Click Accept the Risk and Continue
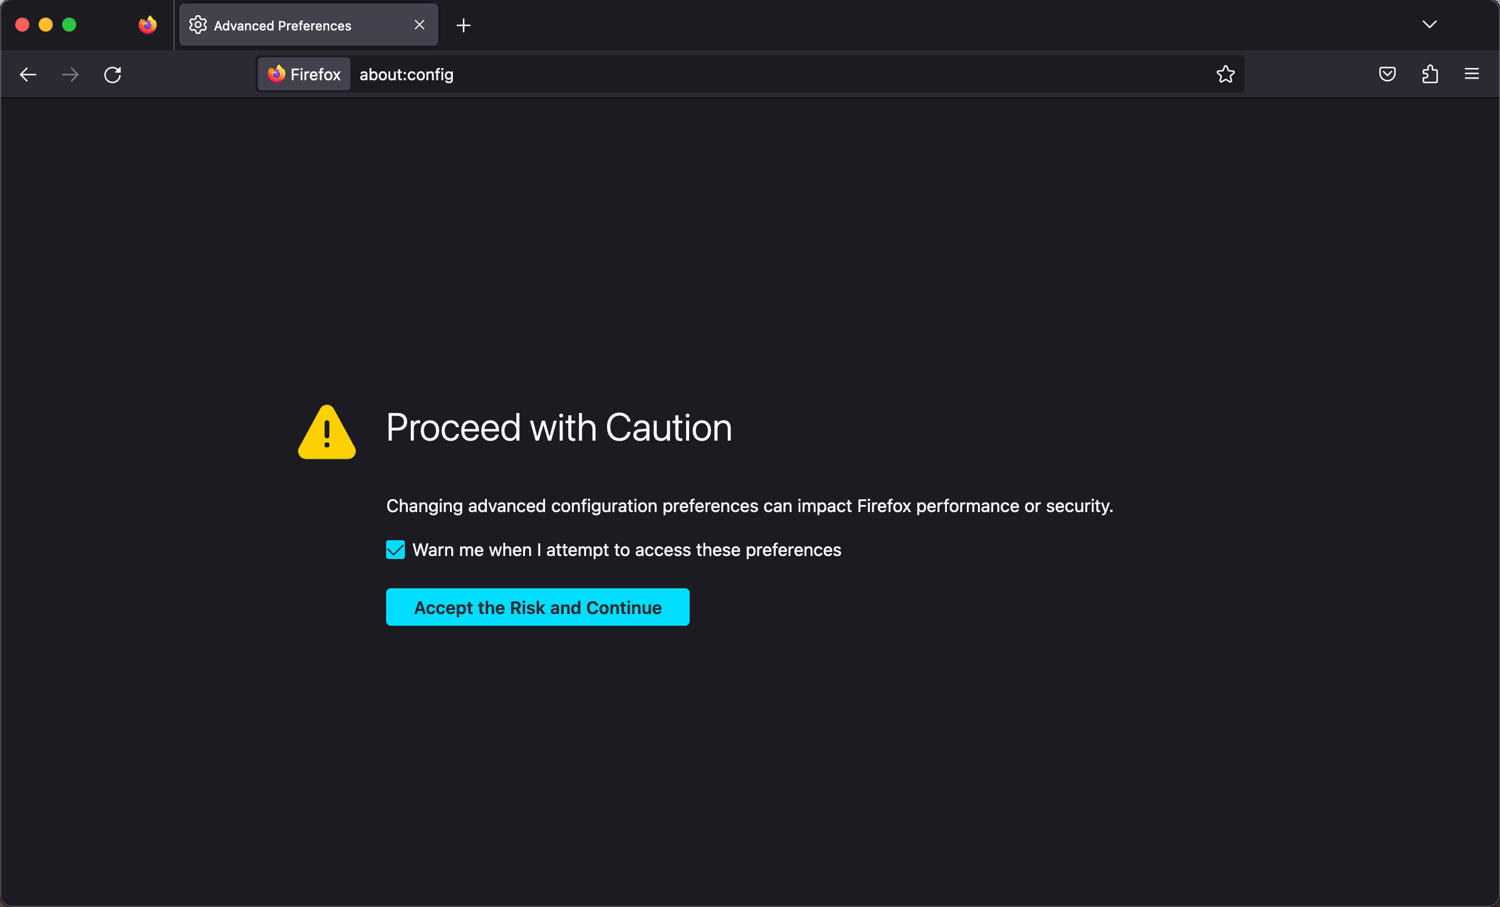The image size is (1500, 907). tap(538, 607)
